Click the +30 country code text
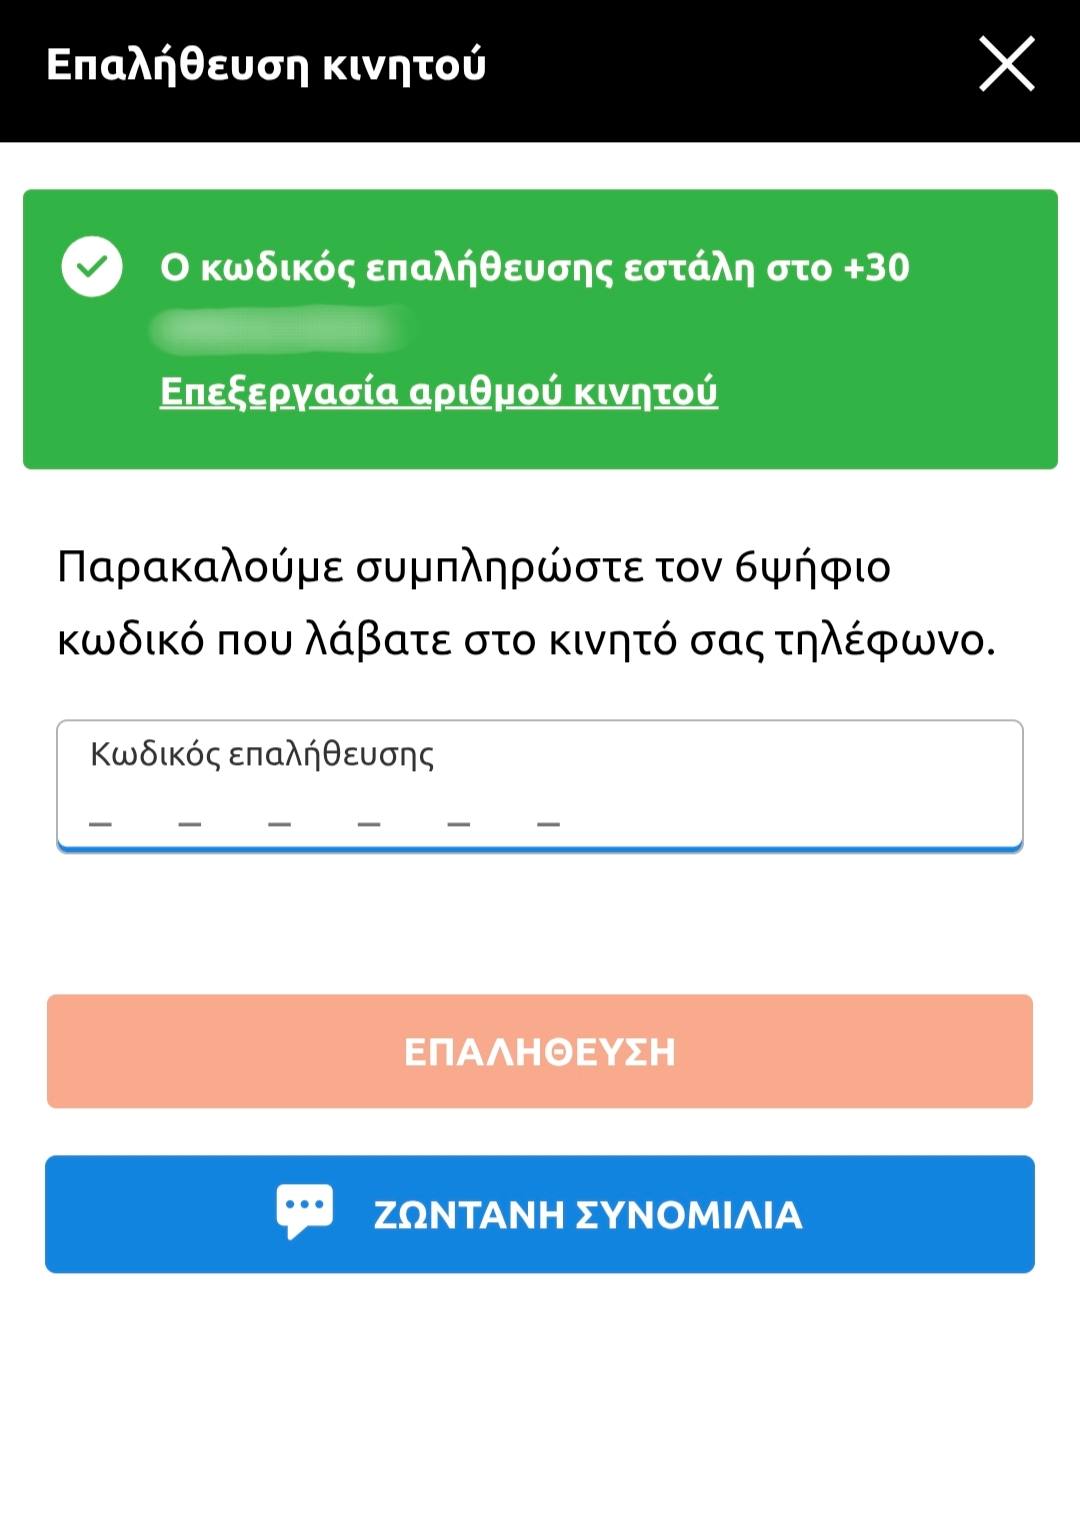The height and width of the screenshot is (1526, 1080). click(877, 268)
